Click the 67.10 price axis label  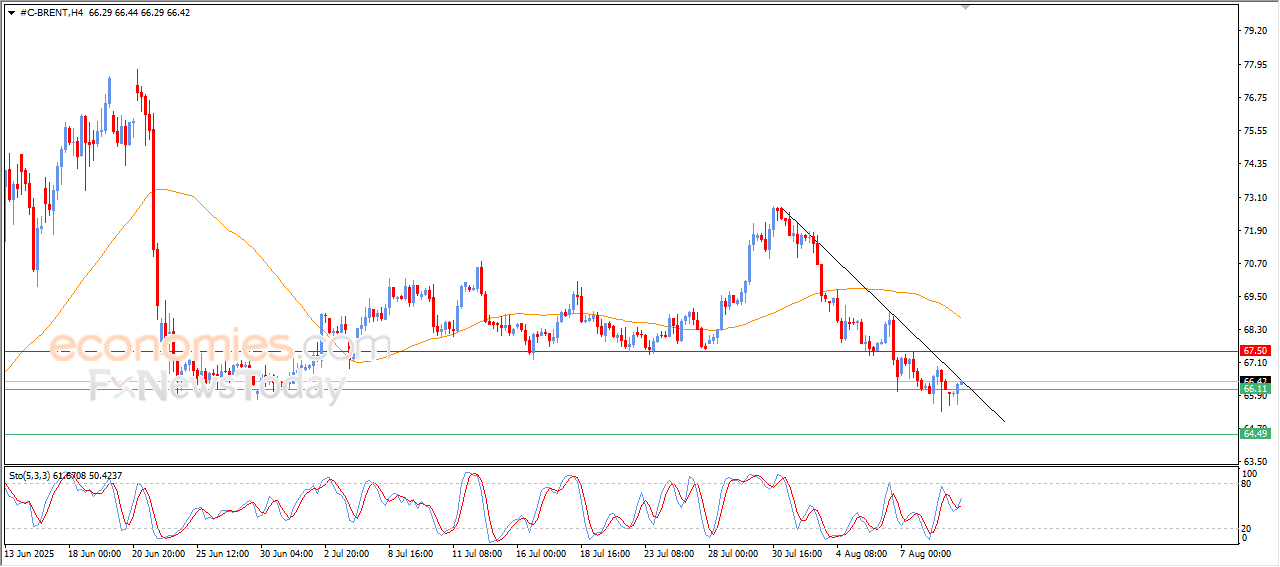pos(1255,364)
